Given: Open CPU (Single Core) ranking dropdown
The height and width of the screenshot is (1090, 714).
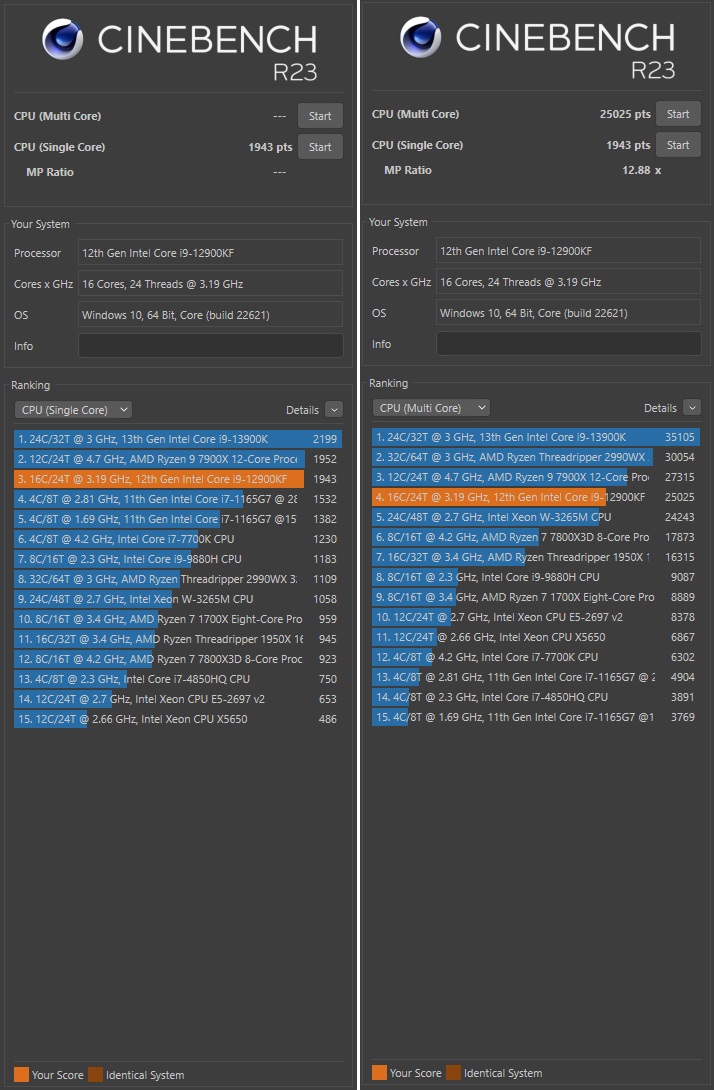Looking at the screenshot, I should pos(73,409).
